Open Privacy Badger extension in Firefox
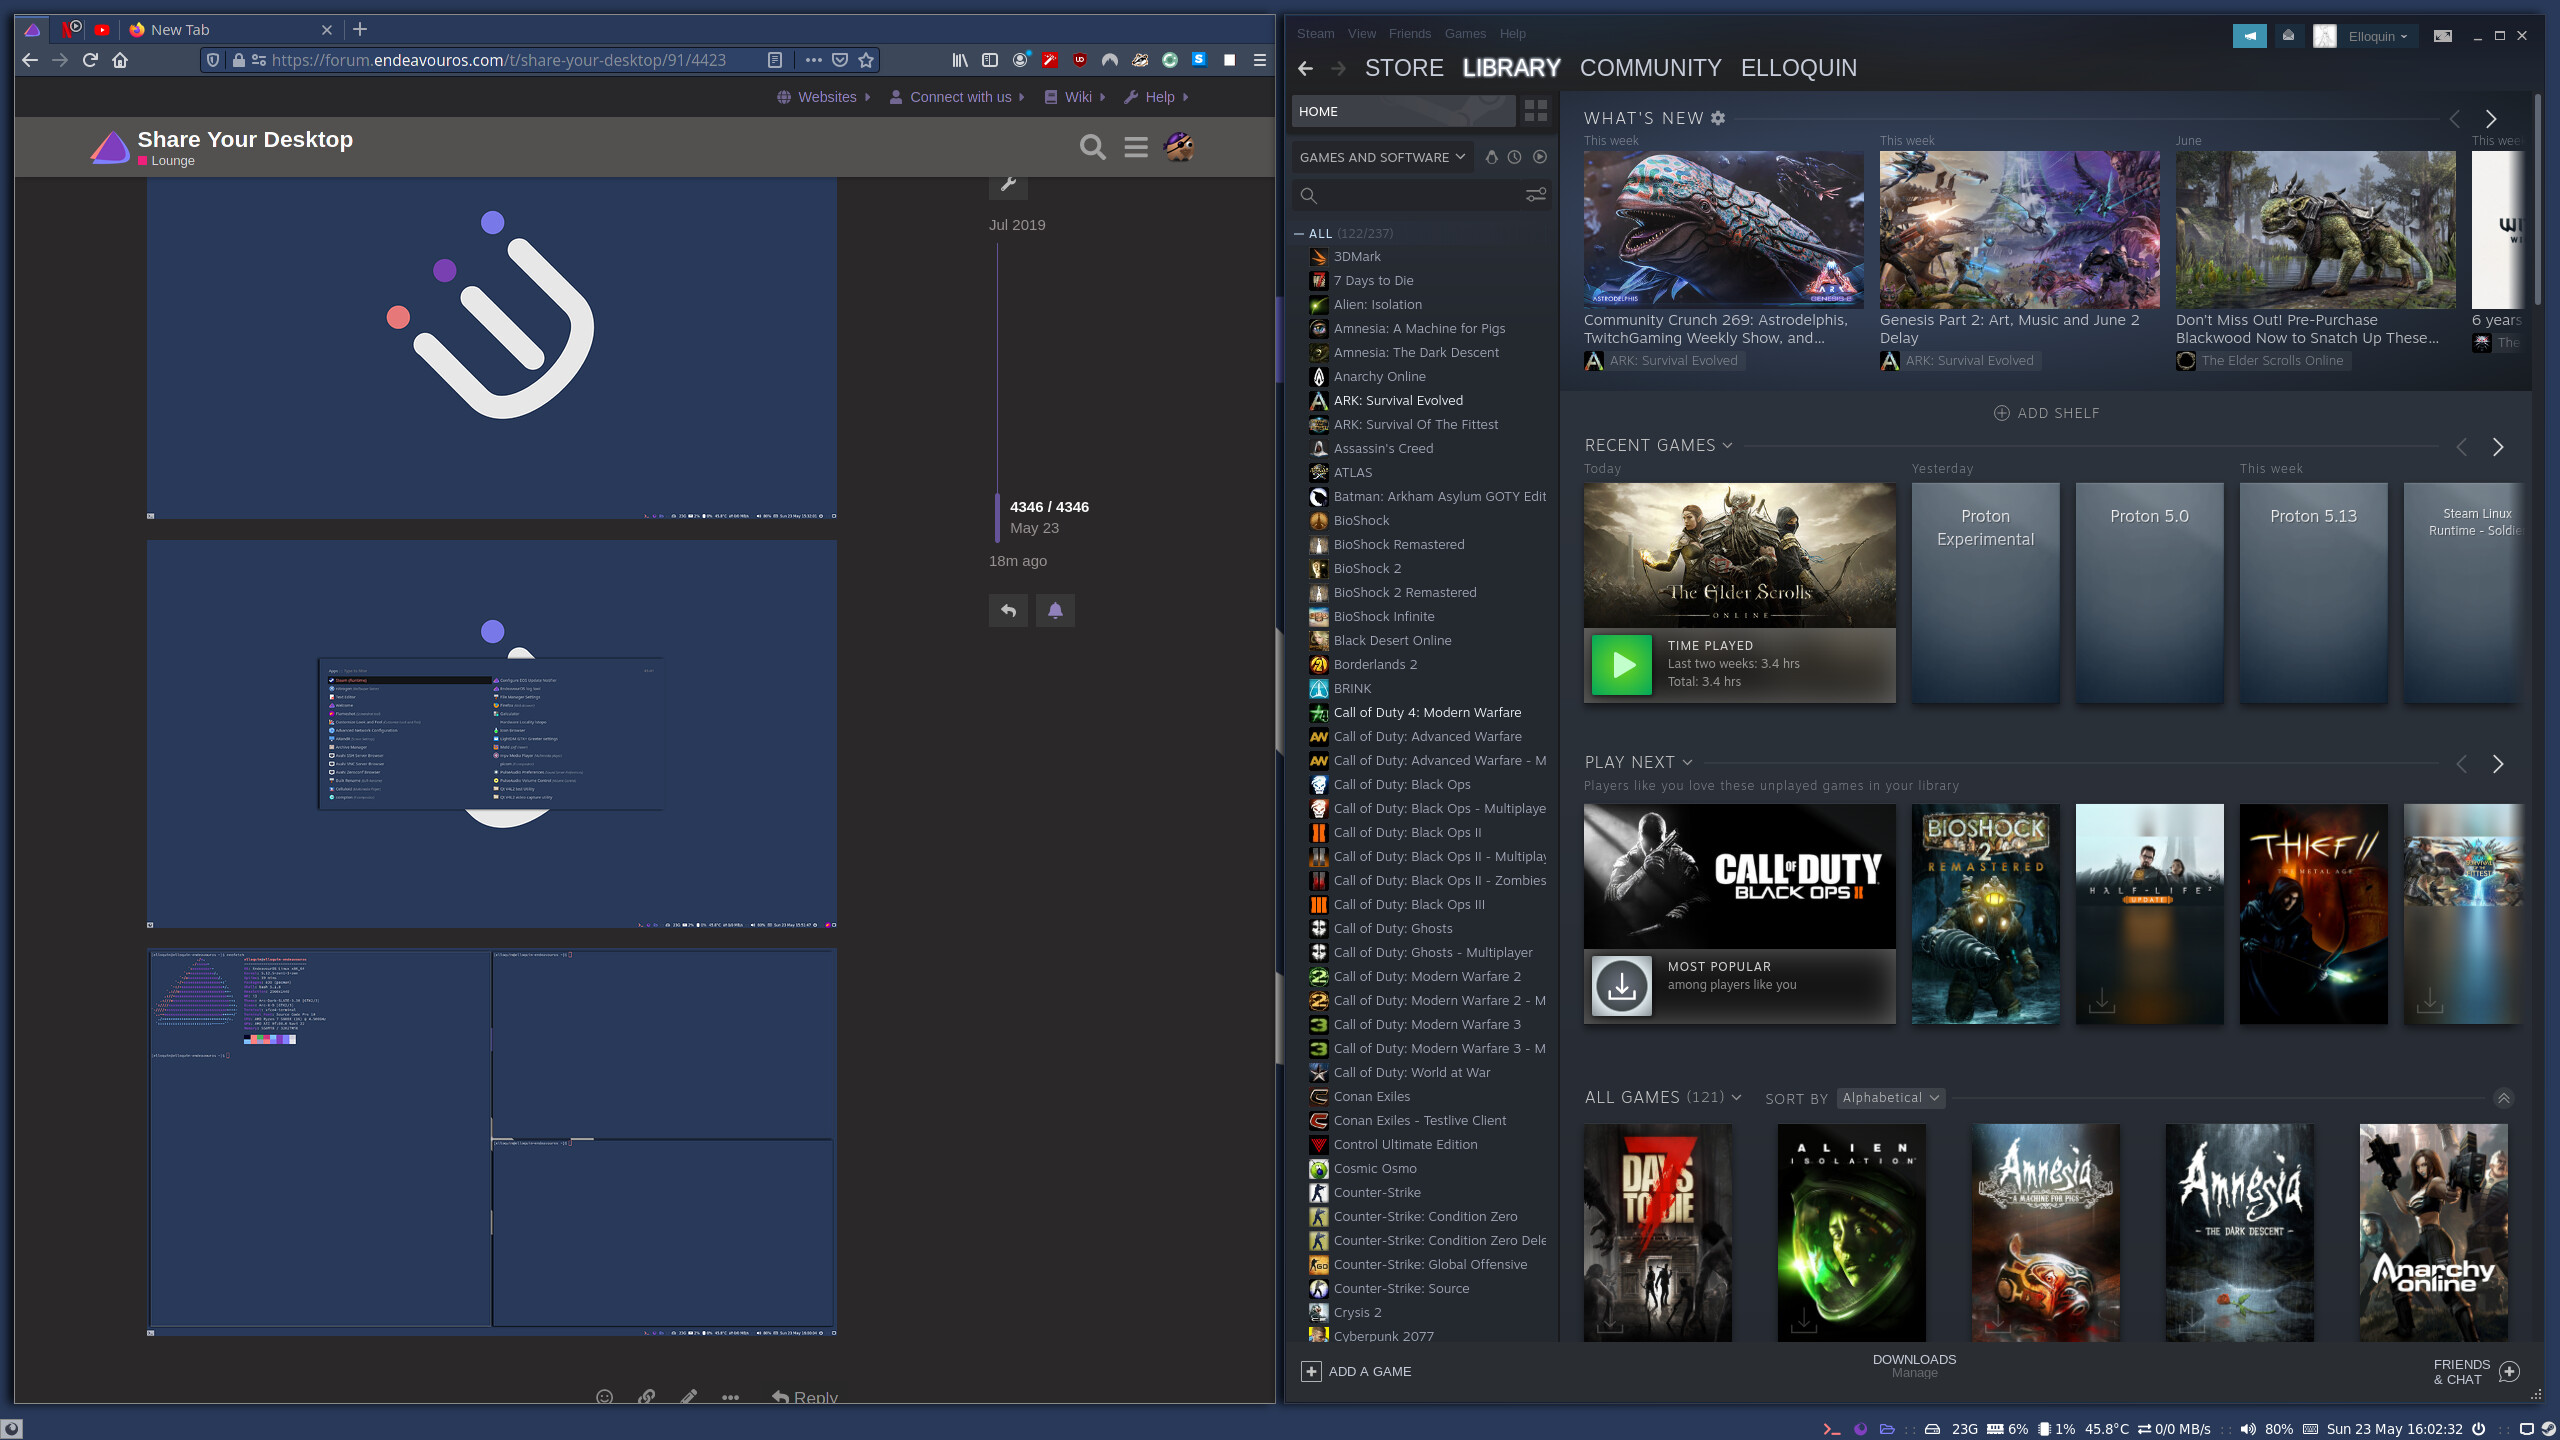 (x=1139, y=60)
